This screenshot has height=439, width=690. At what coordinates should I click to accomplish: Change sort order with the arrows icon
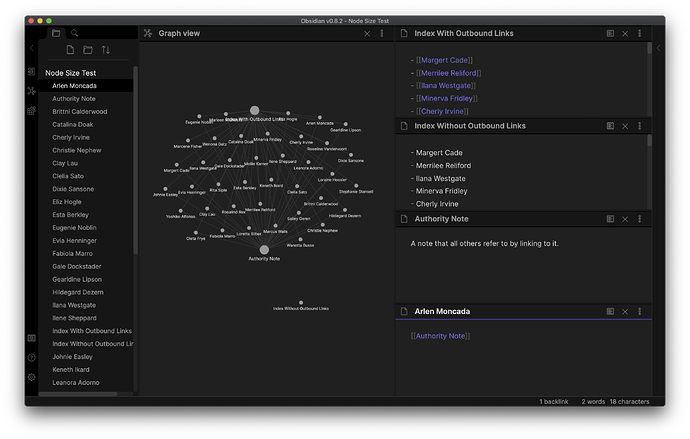[106, 50]
